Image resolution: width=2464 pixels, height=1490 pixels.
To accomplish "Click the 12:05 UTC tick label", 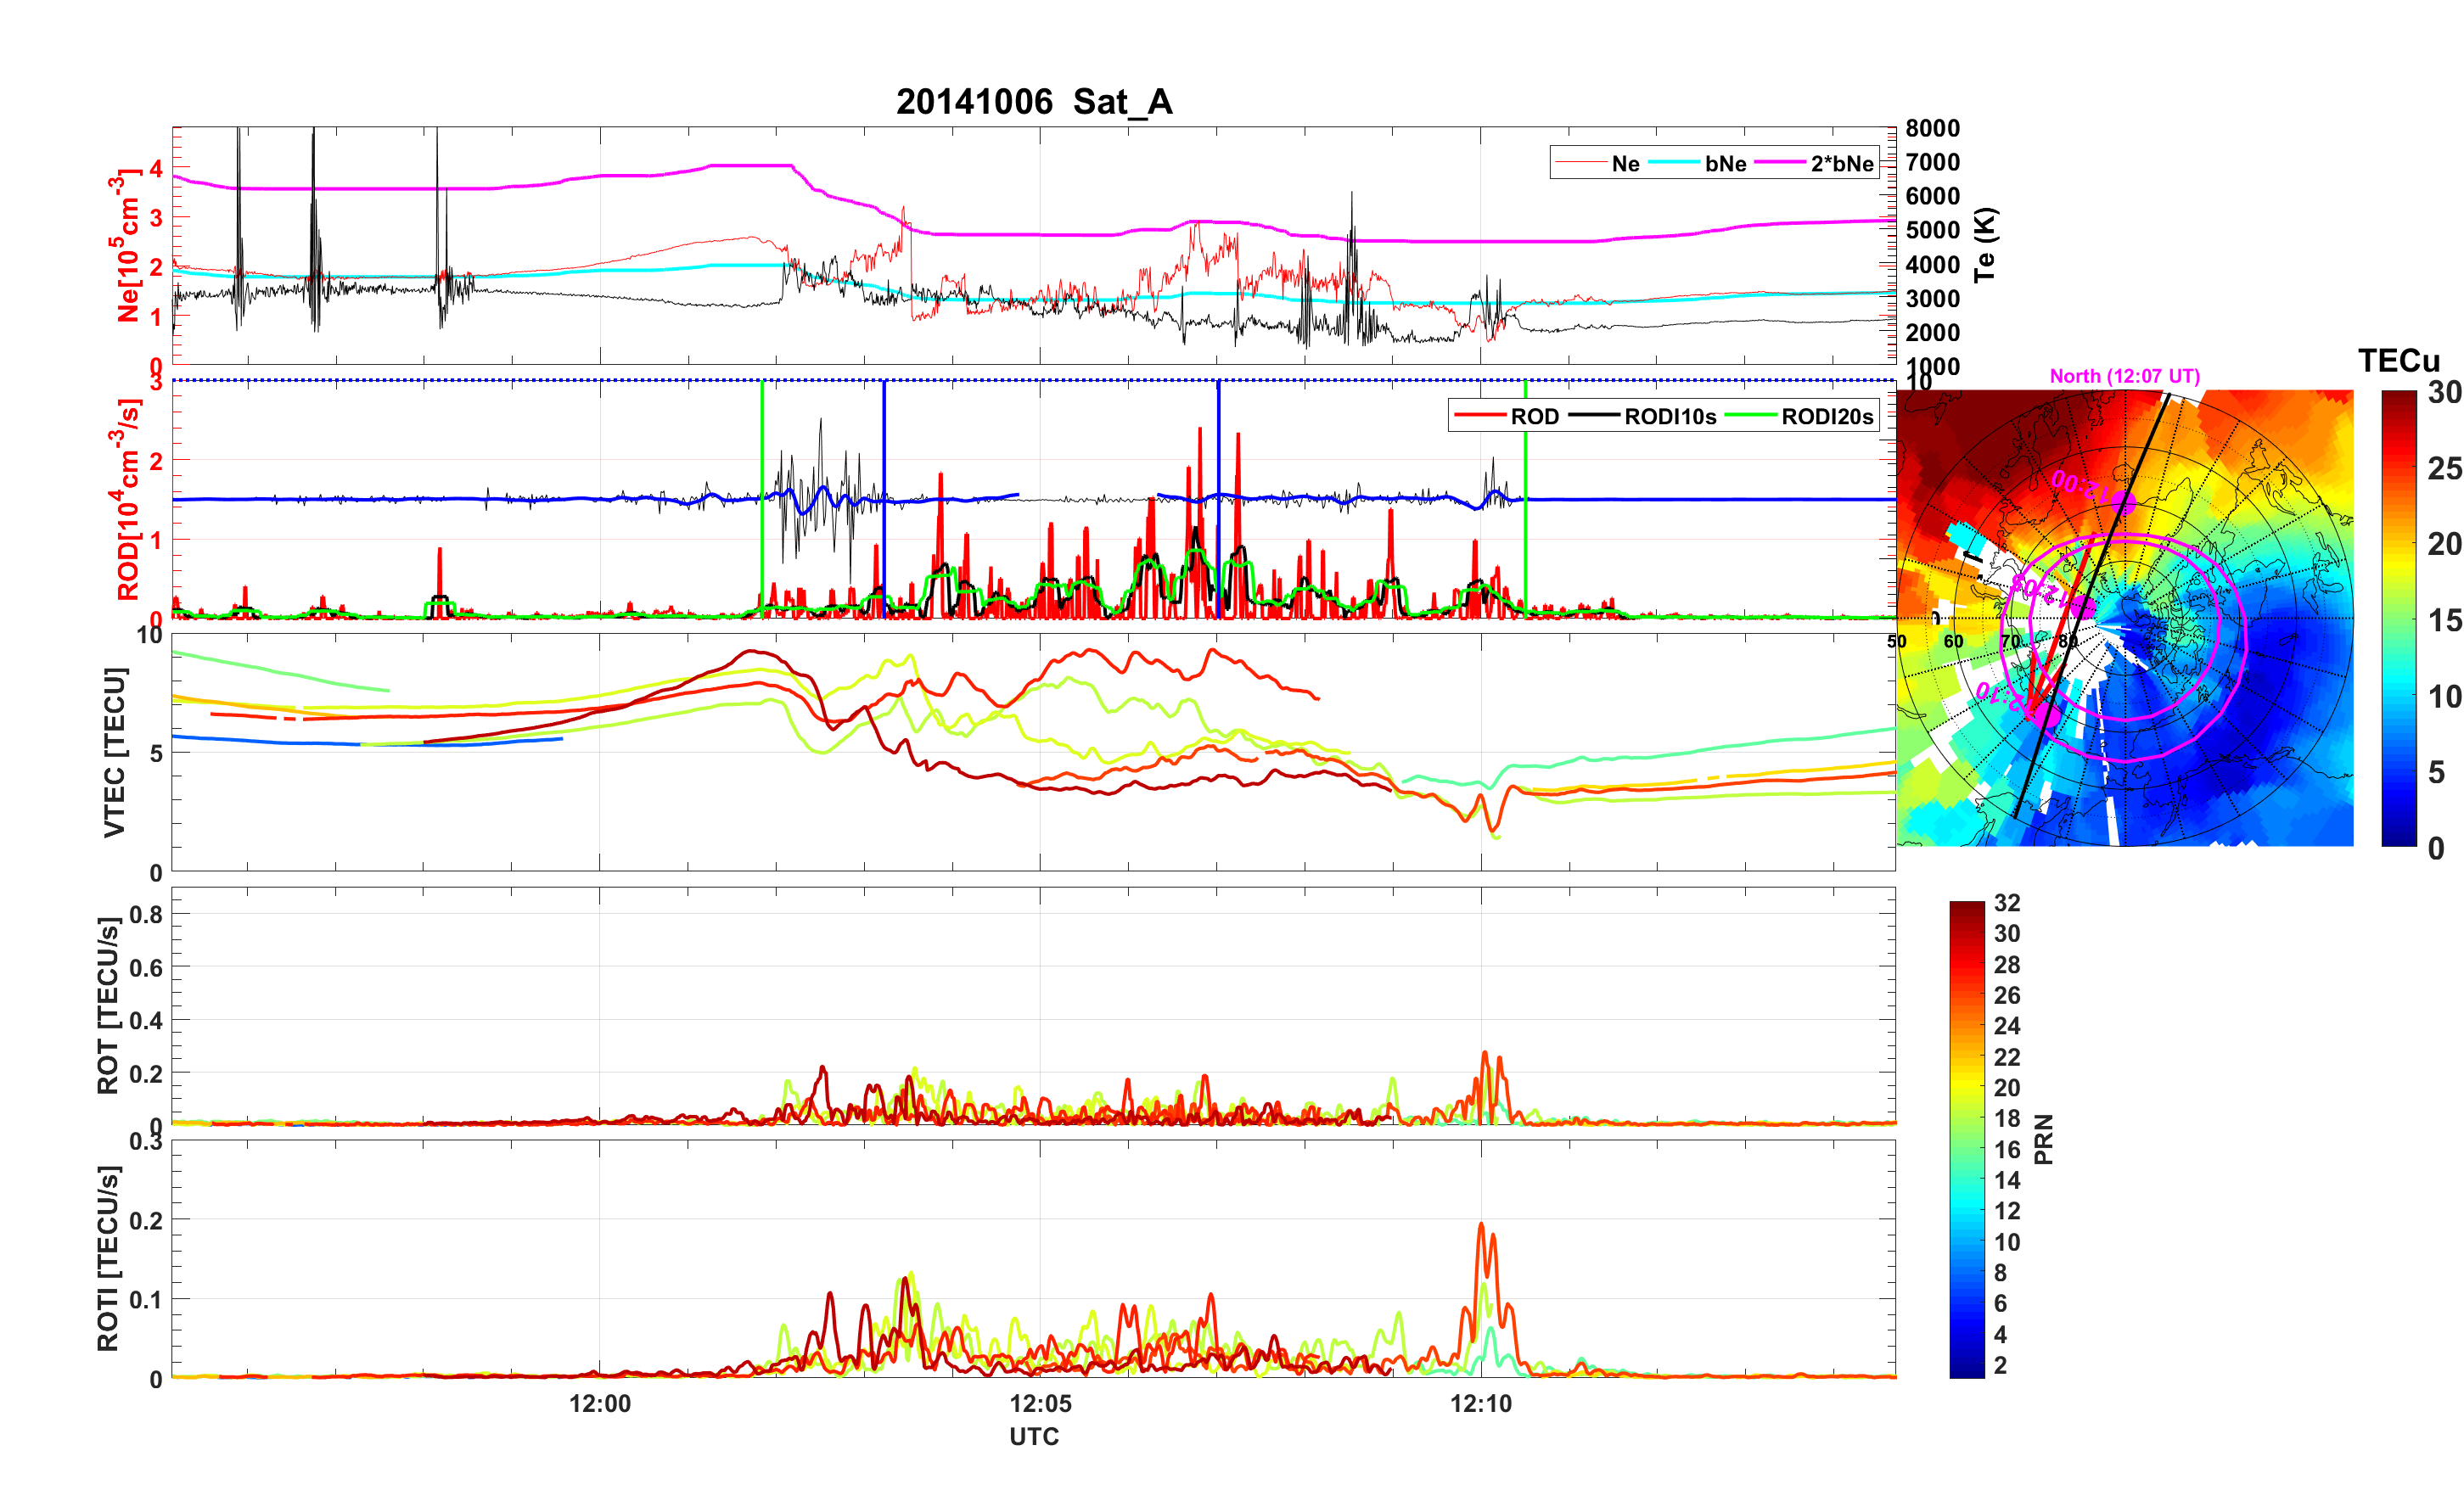I will tap(1040, 1404).
